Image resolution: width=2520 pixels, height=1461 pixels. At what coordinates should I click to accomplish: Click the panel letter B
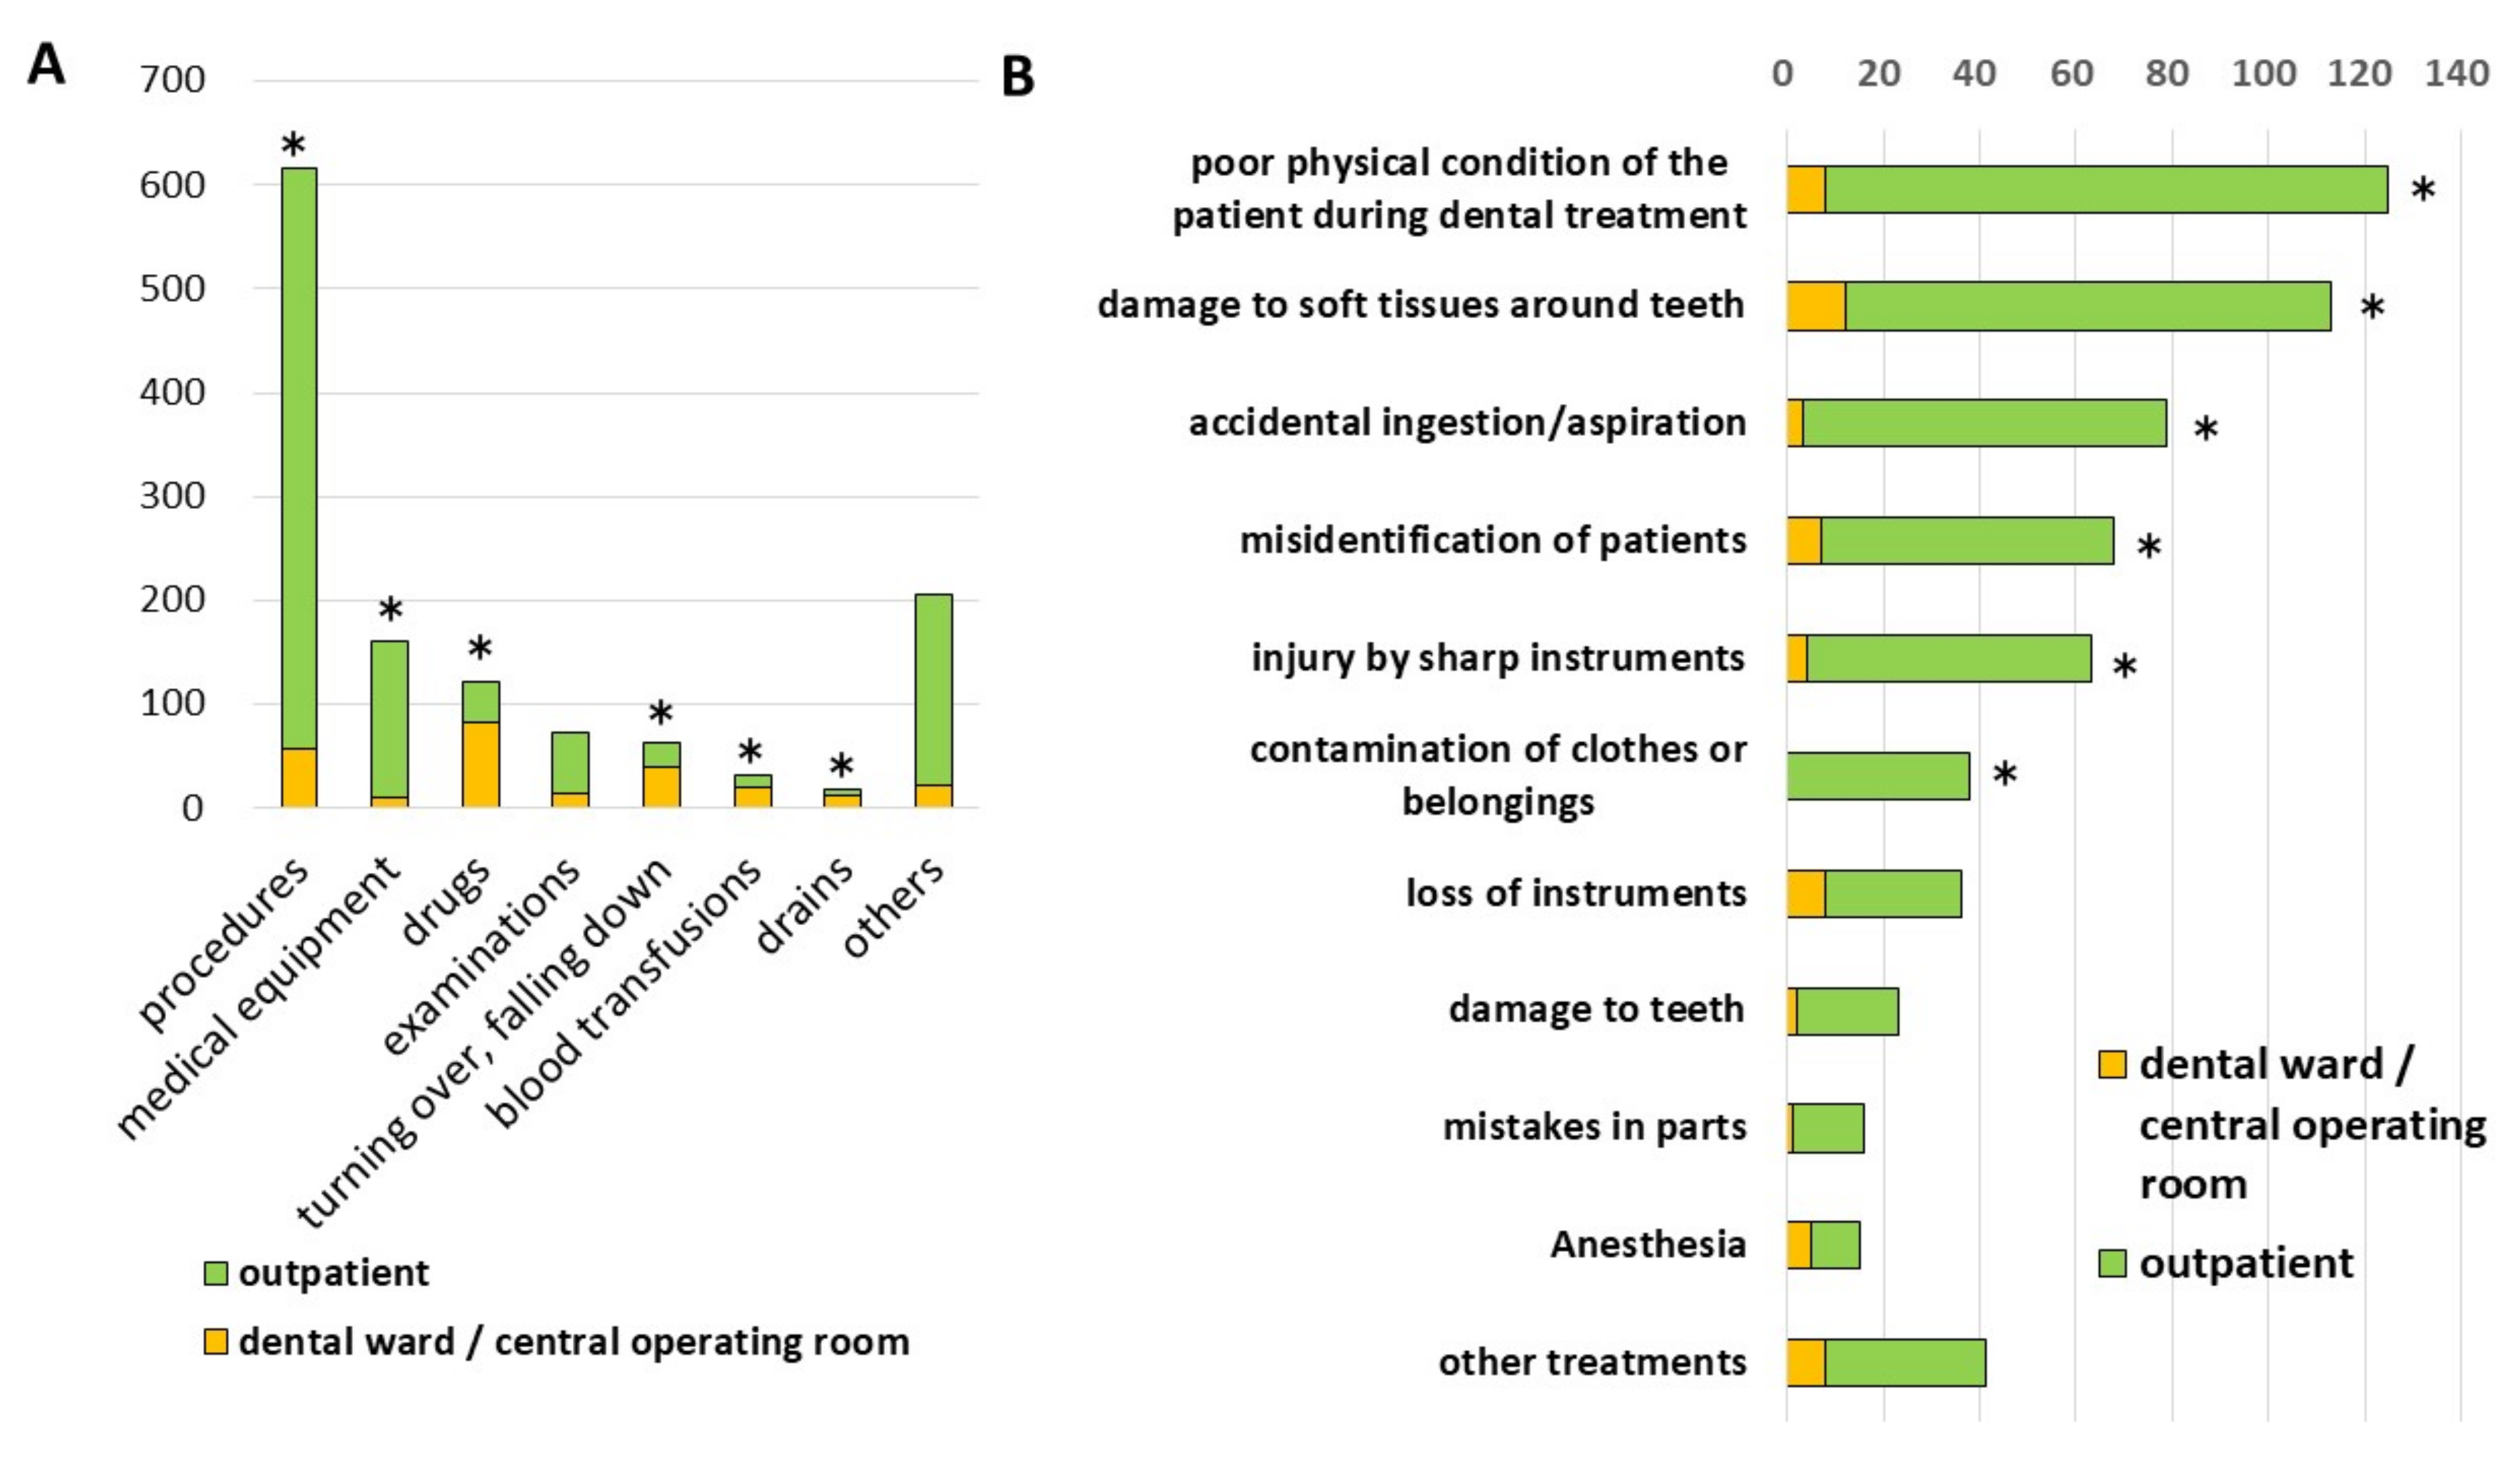(1017, 77)
